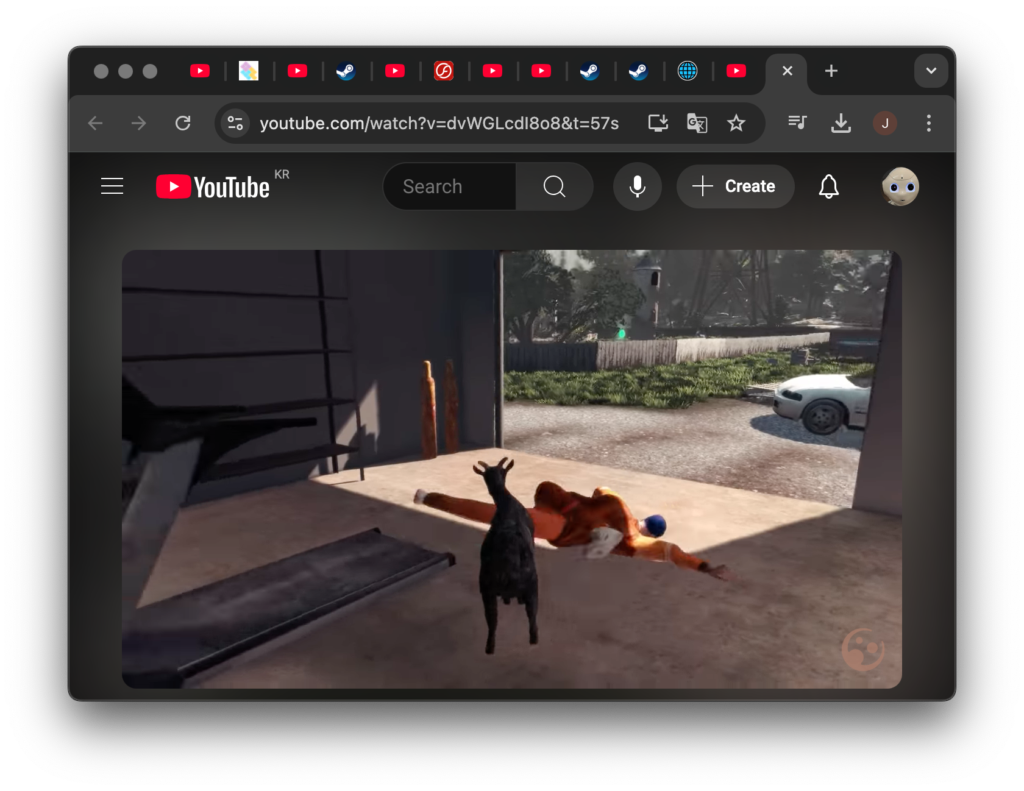
Task: Reload the current page
Action: [x=183, y=123]
